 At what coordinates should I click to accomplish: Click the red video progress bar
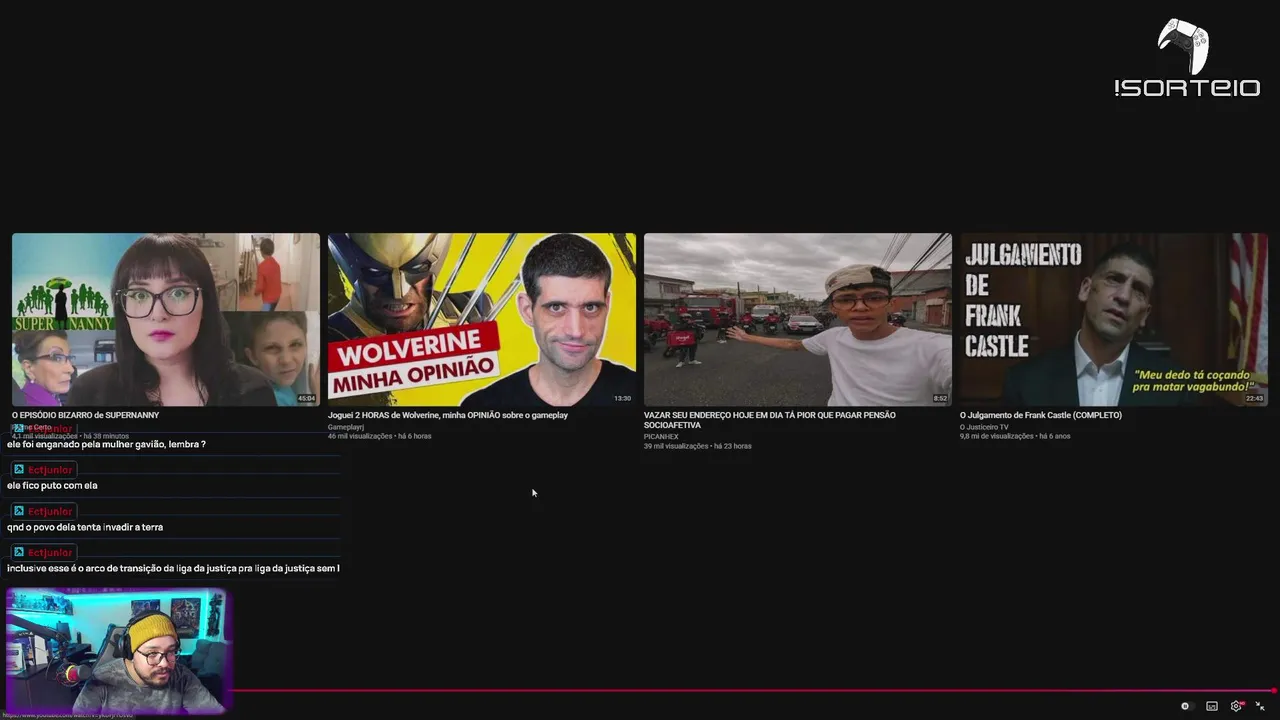(752, 690)
